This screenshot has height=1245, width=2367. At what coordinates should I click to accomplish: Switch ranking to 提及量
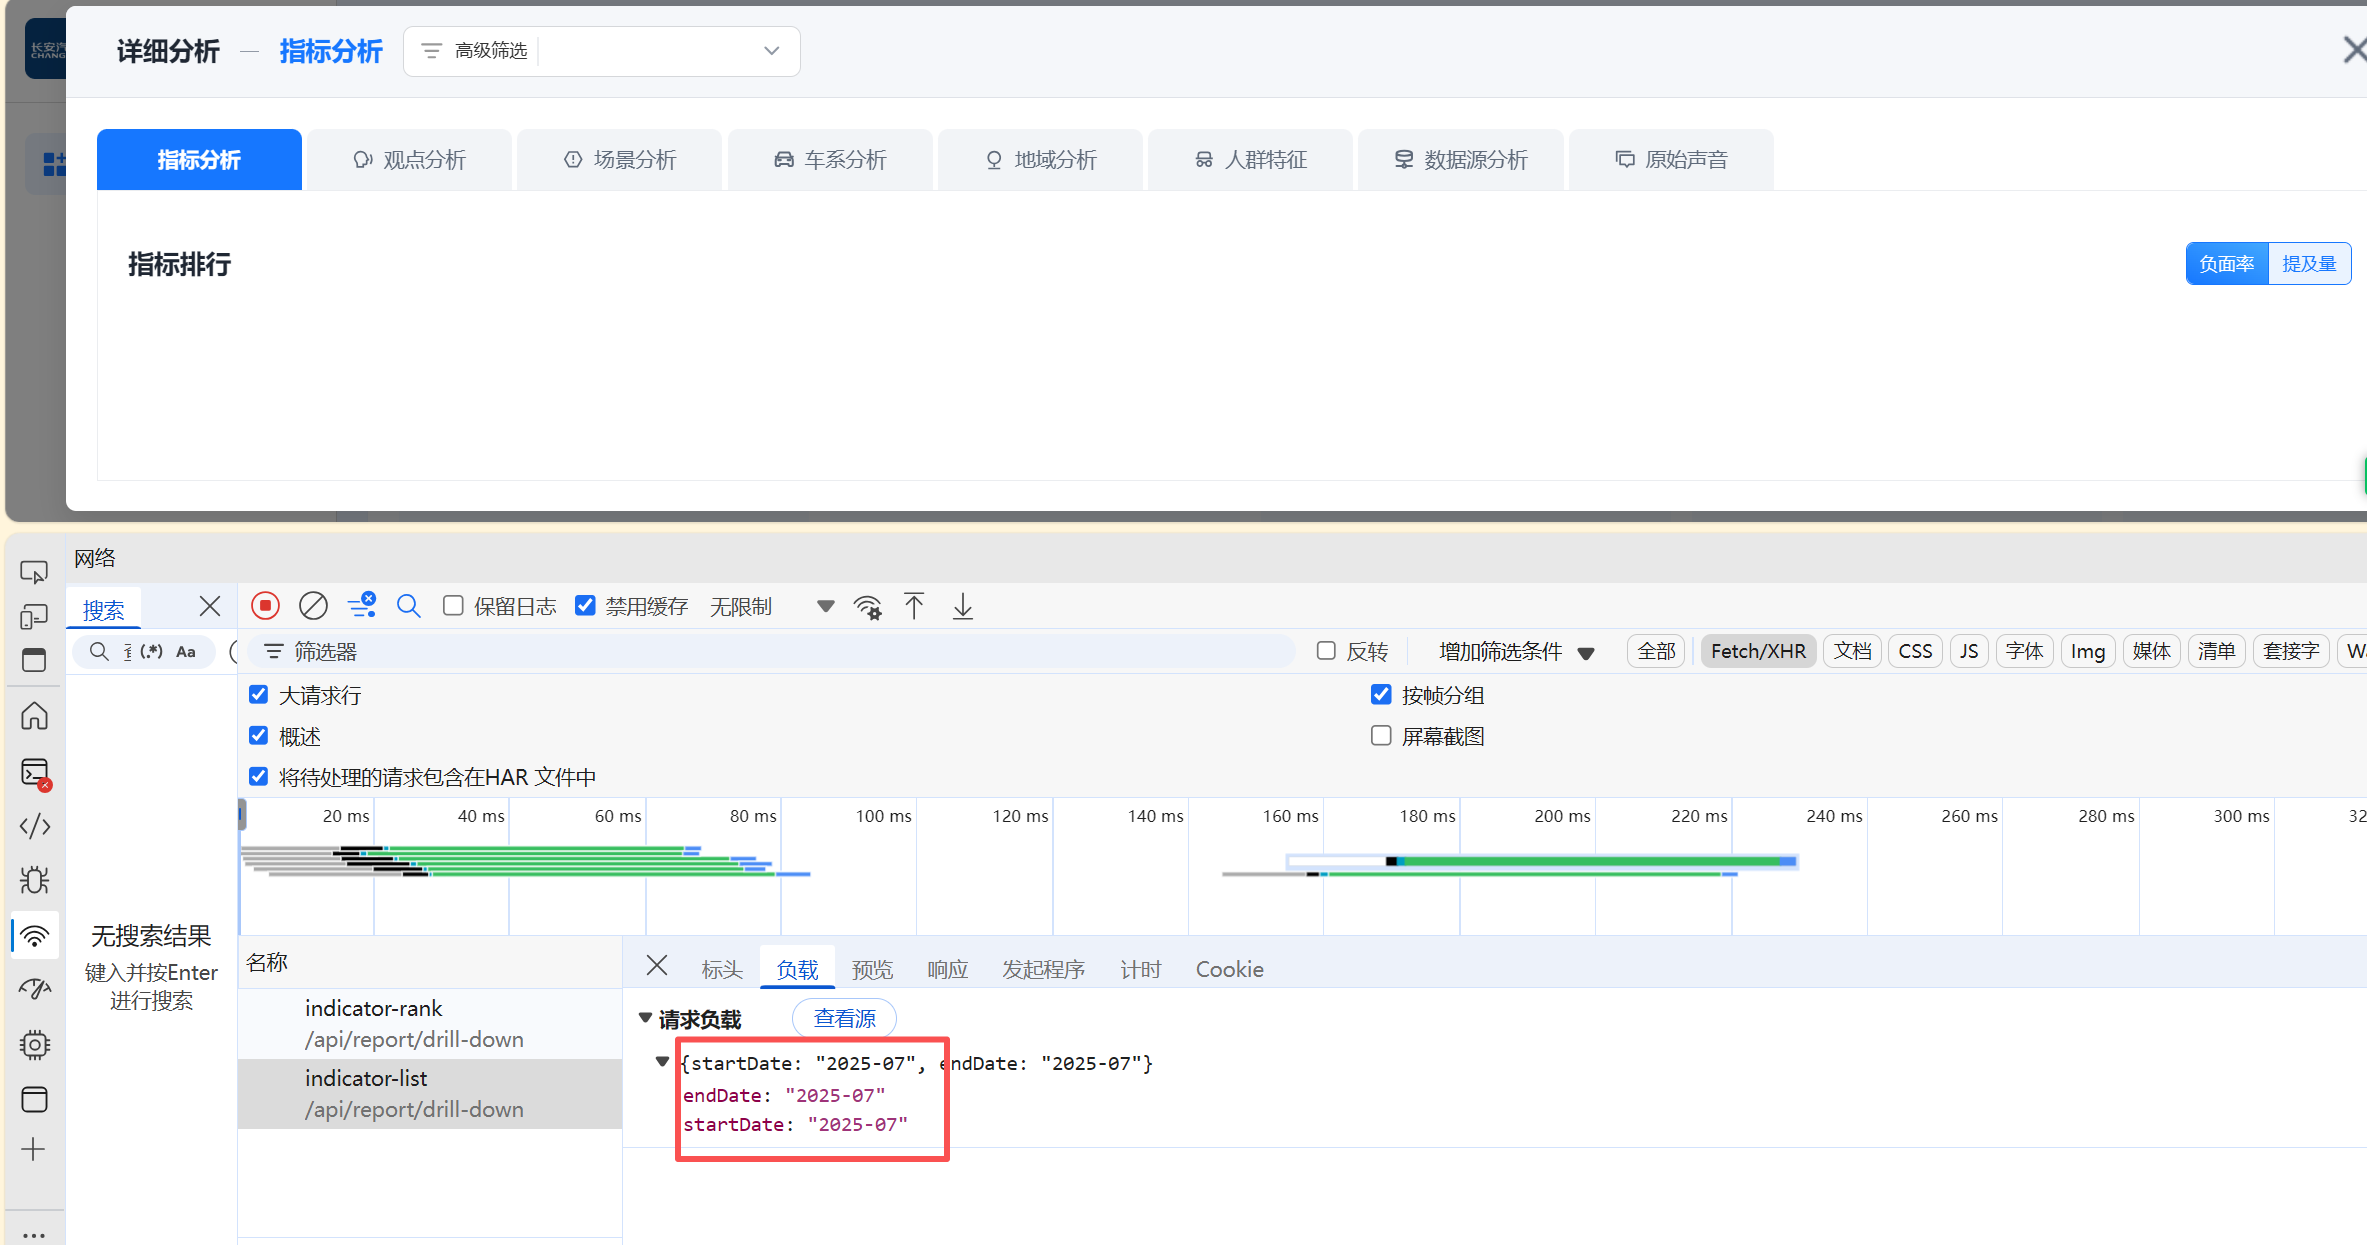point(2308,264)
